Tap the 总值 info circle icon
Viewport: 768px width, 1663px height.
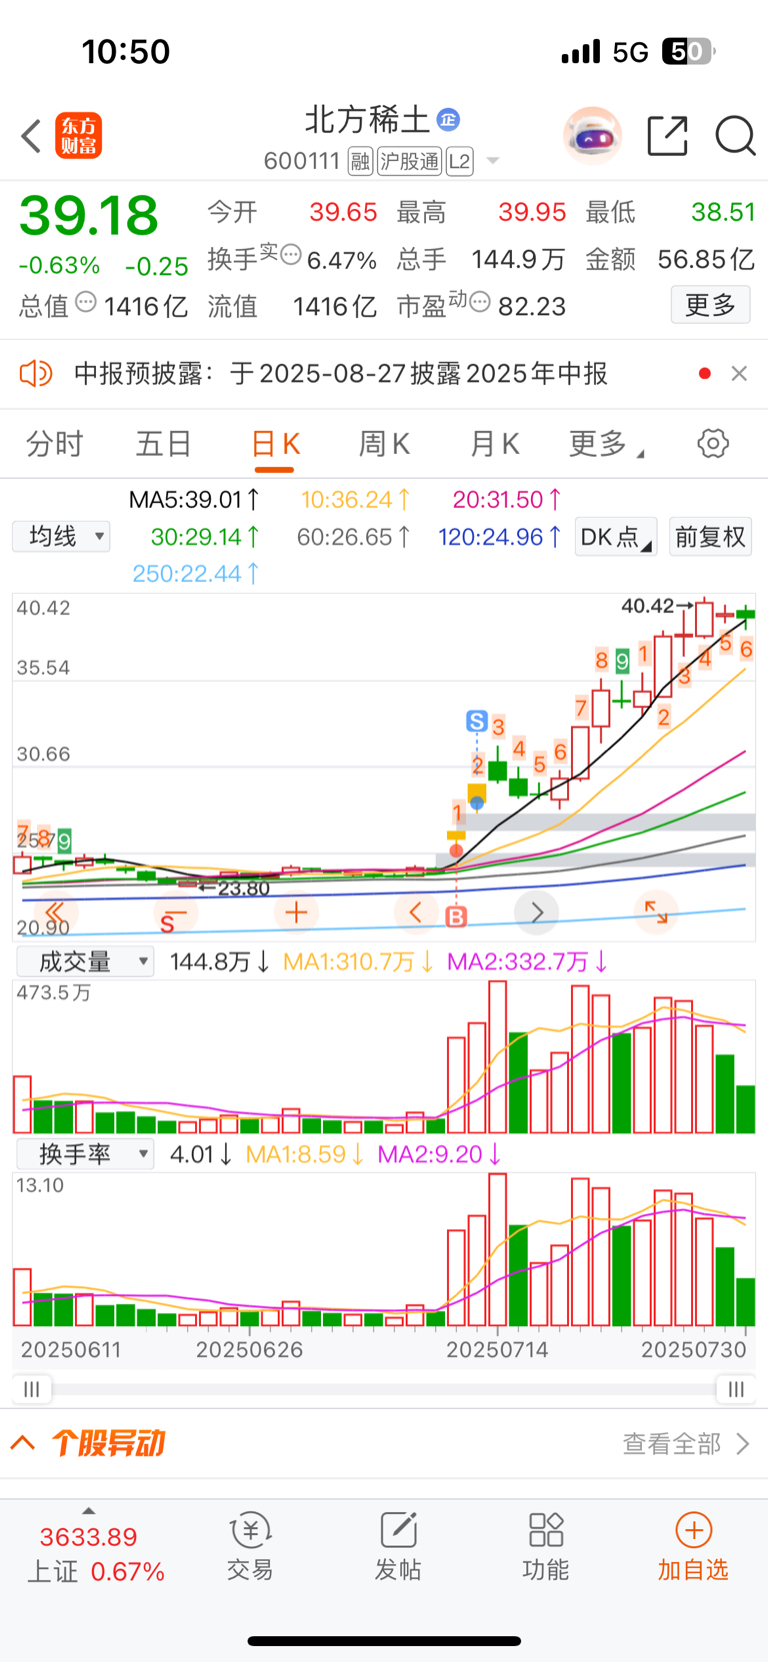click(x=86, y=301)
